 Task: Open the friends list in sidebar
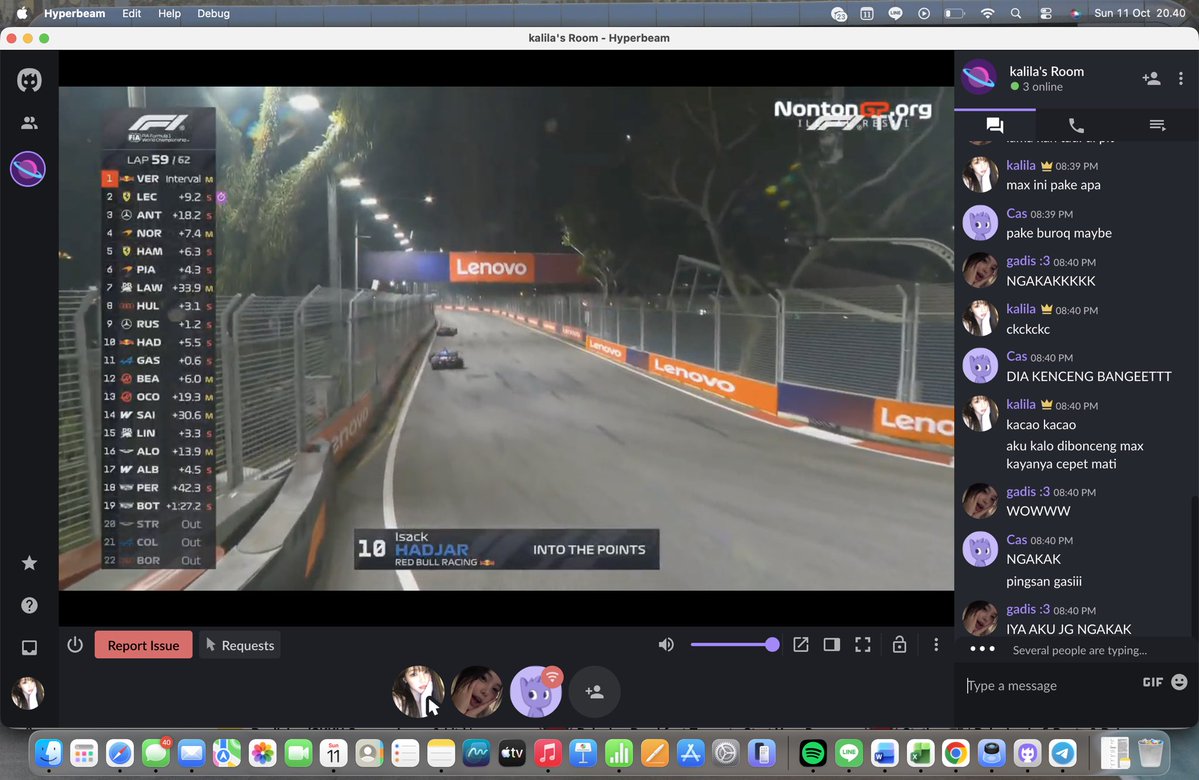point(29,123)
